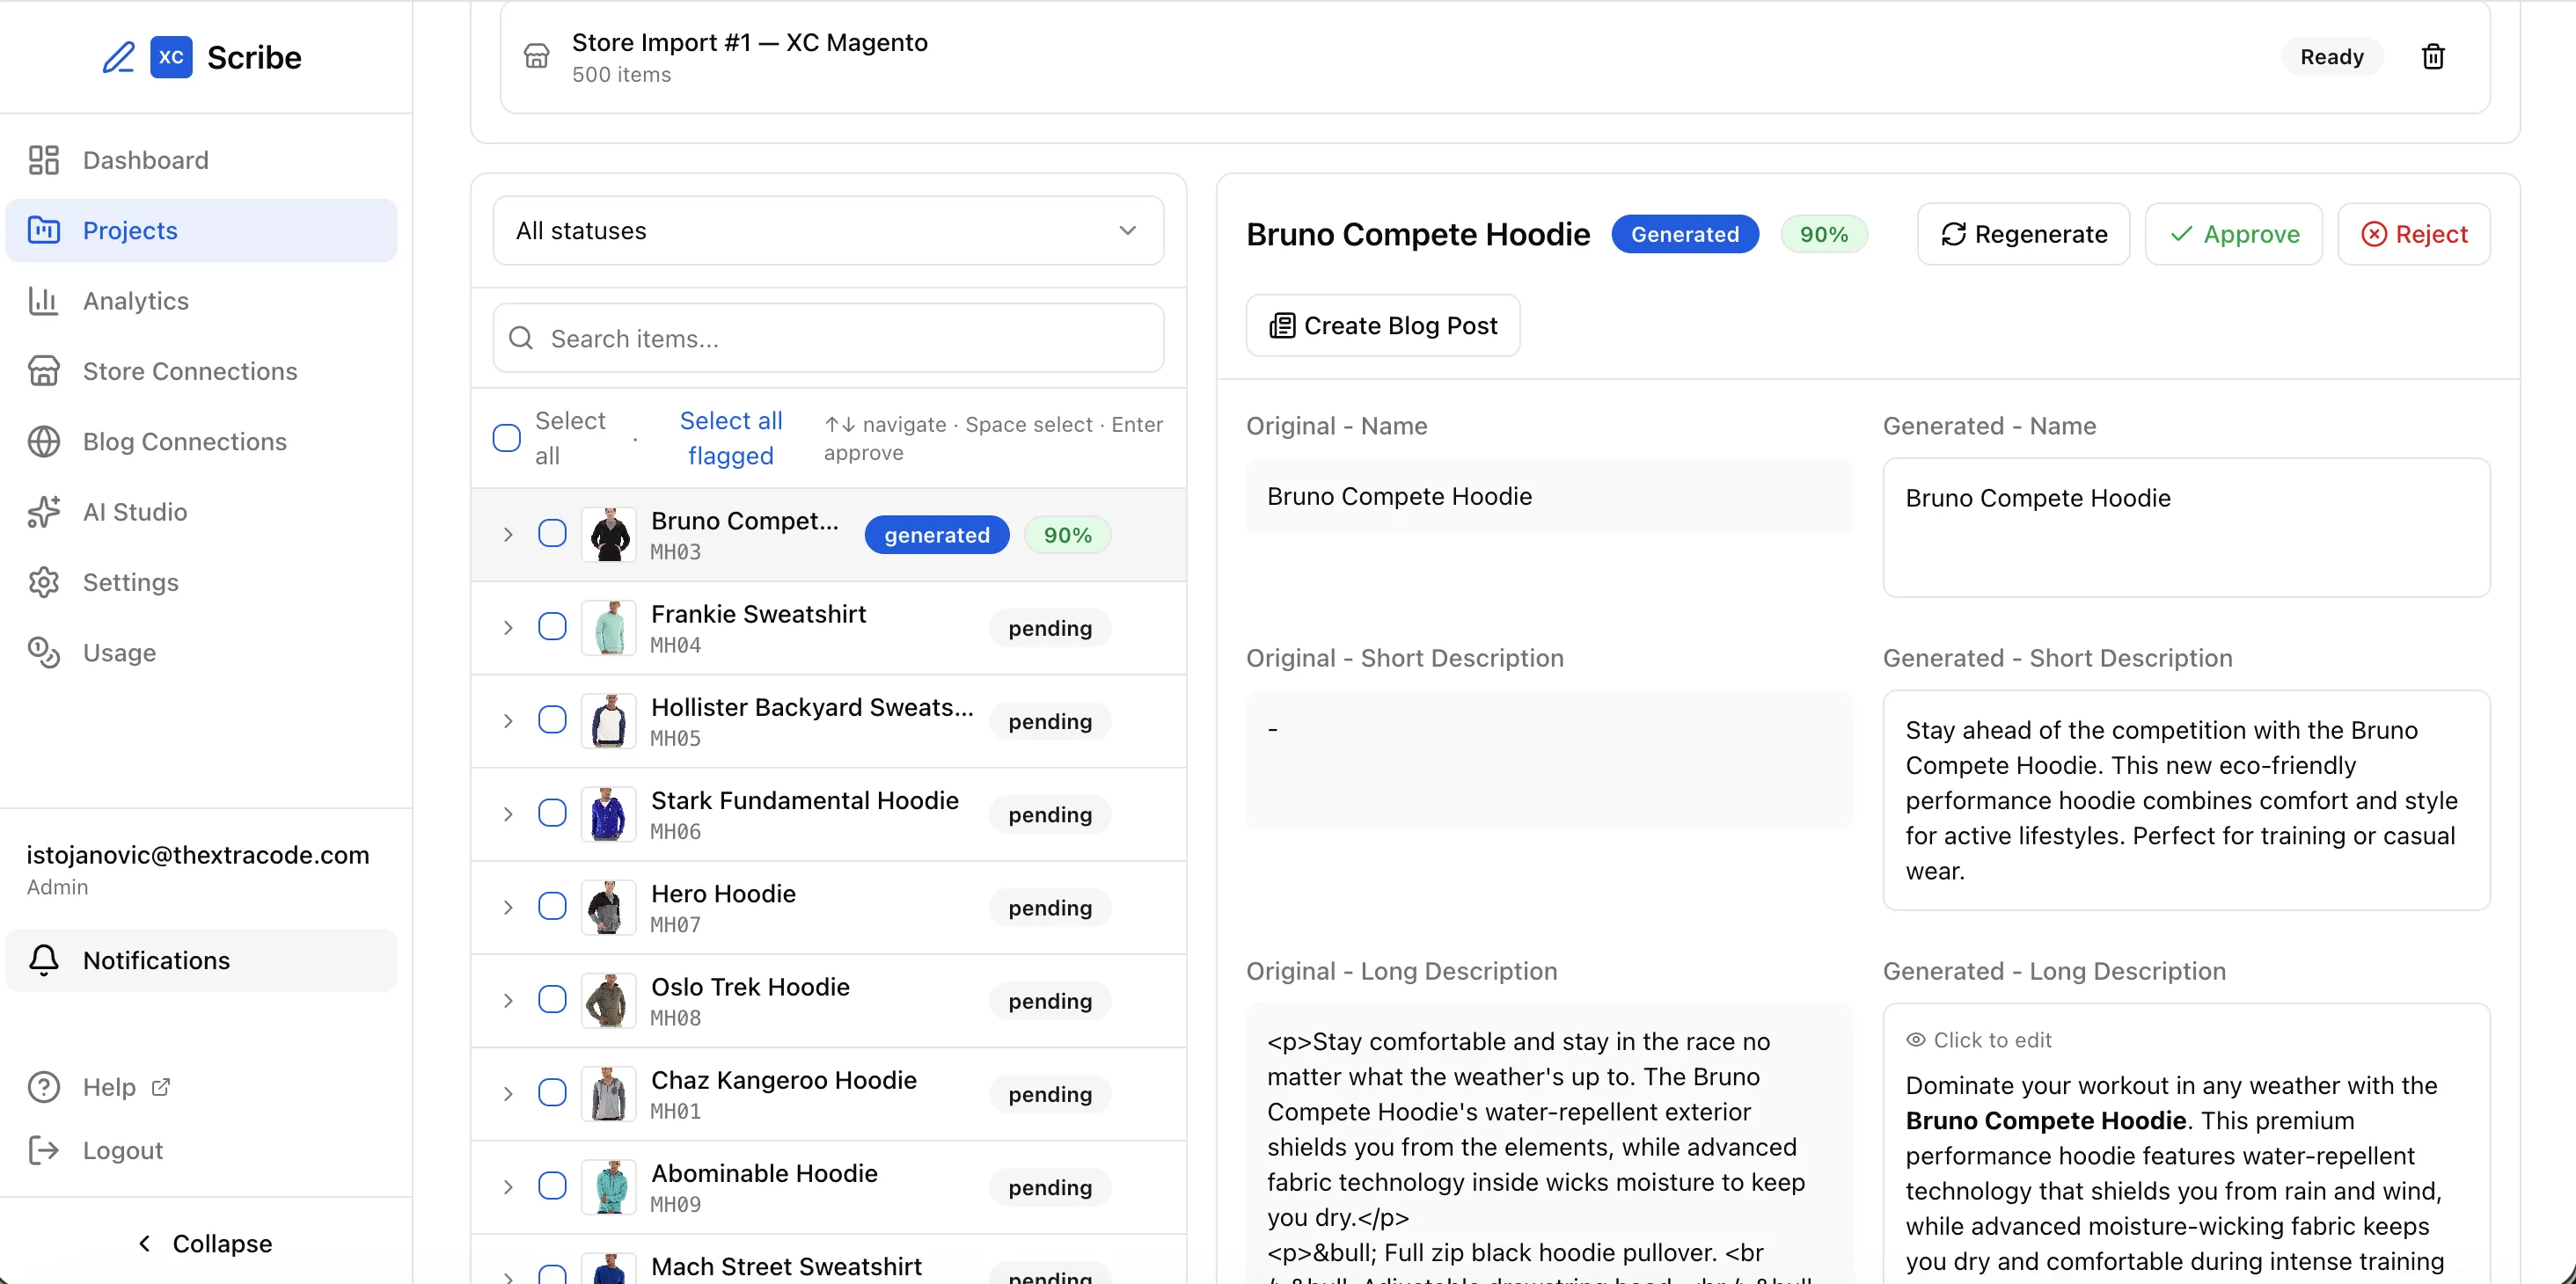This screenshot has height=1284, width=2576.
Task: Delete Store Import #1 via the trash icon
Action: [x=2432, y=57]
